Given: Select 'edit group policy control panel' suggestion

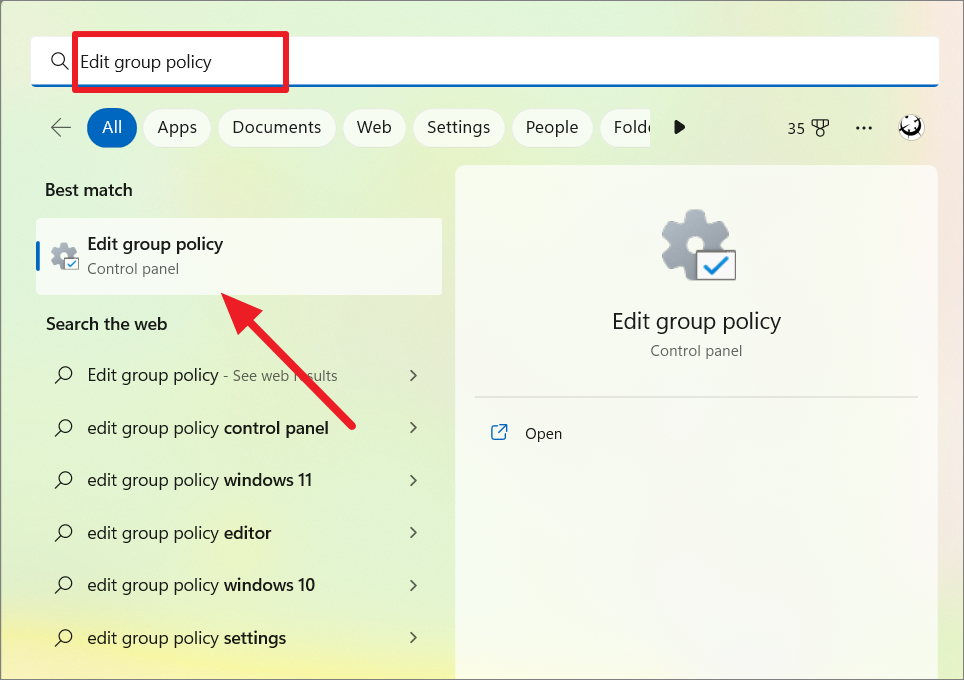Looking at the screenshot, I should pos(208,428).
